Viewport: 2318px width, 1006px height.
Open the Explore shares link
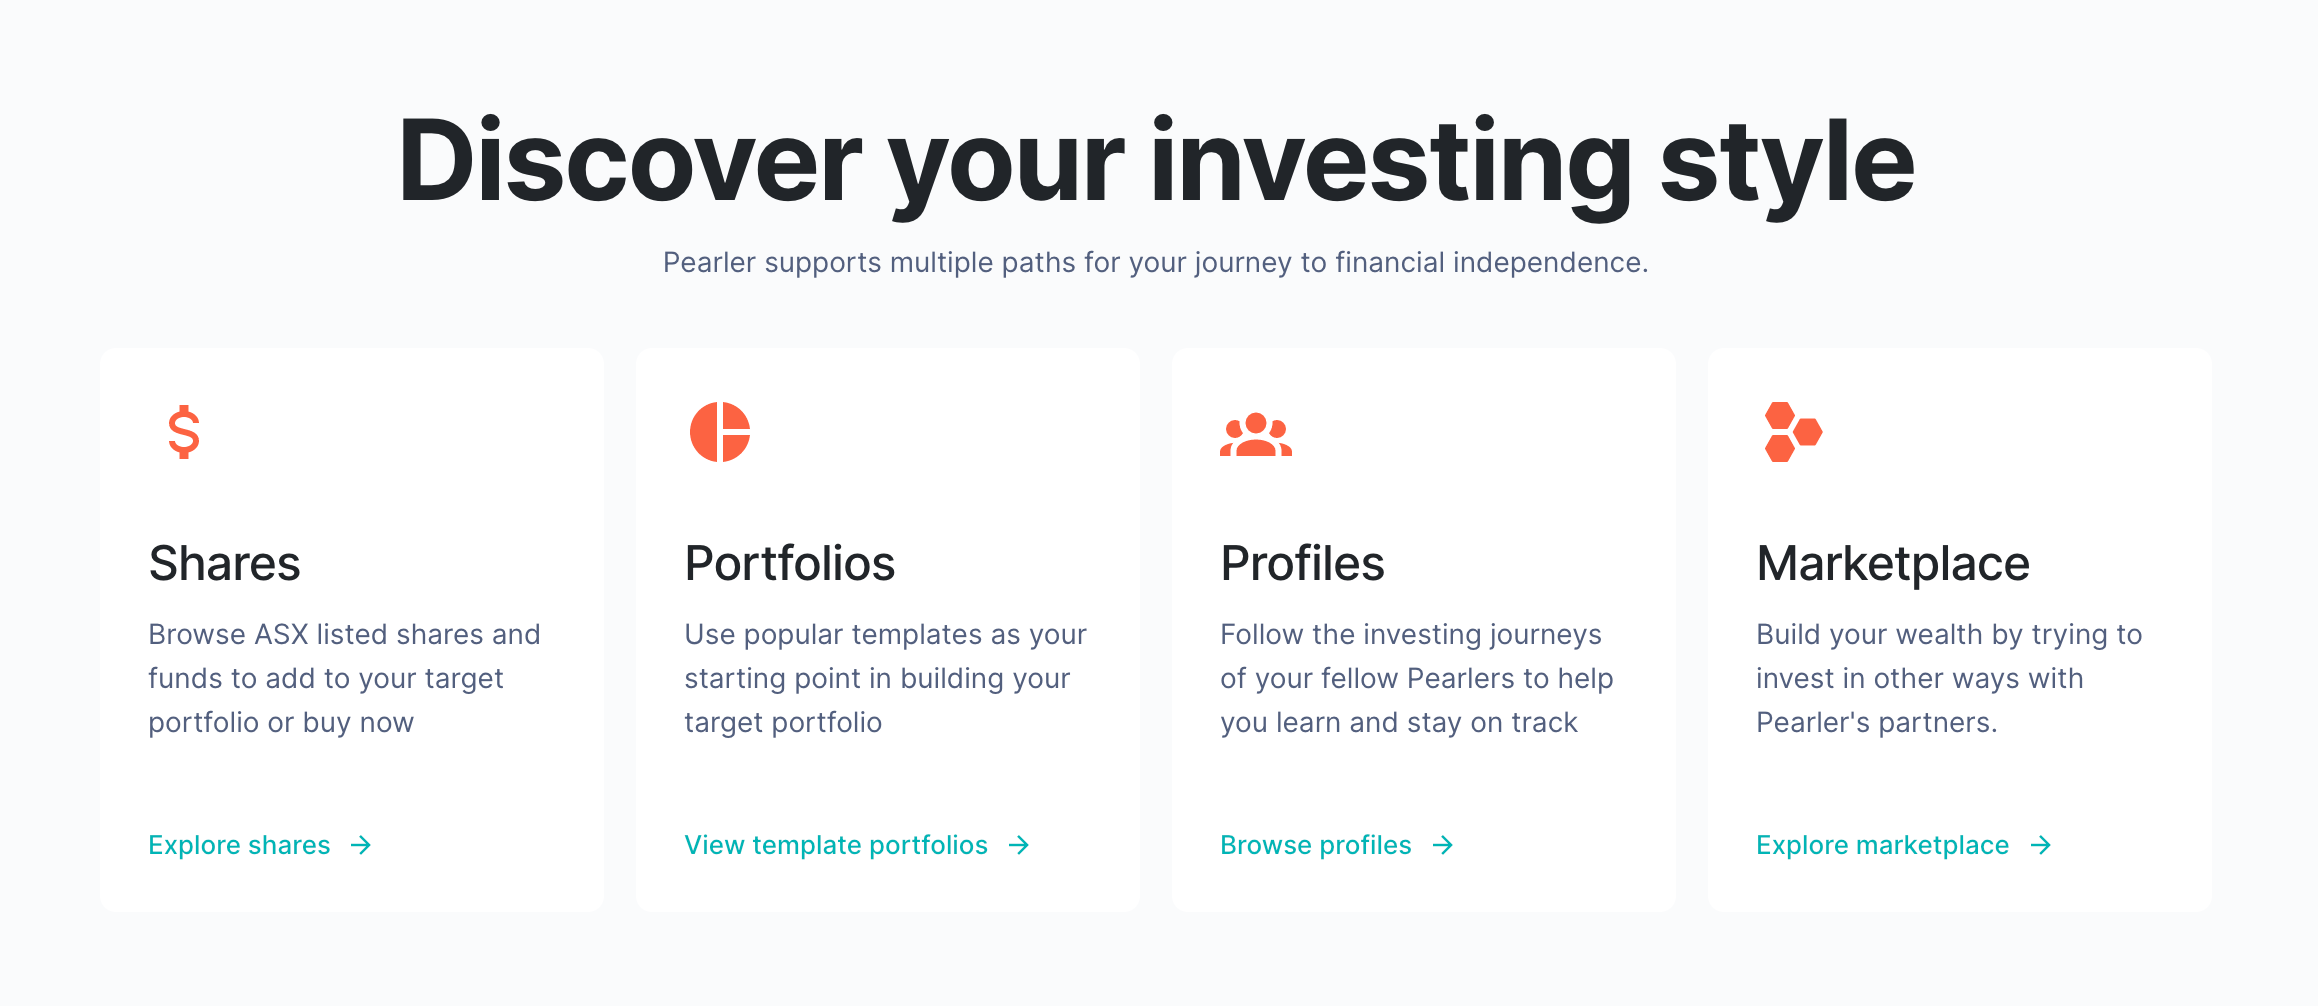tap(239, 845)
